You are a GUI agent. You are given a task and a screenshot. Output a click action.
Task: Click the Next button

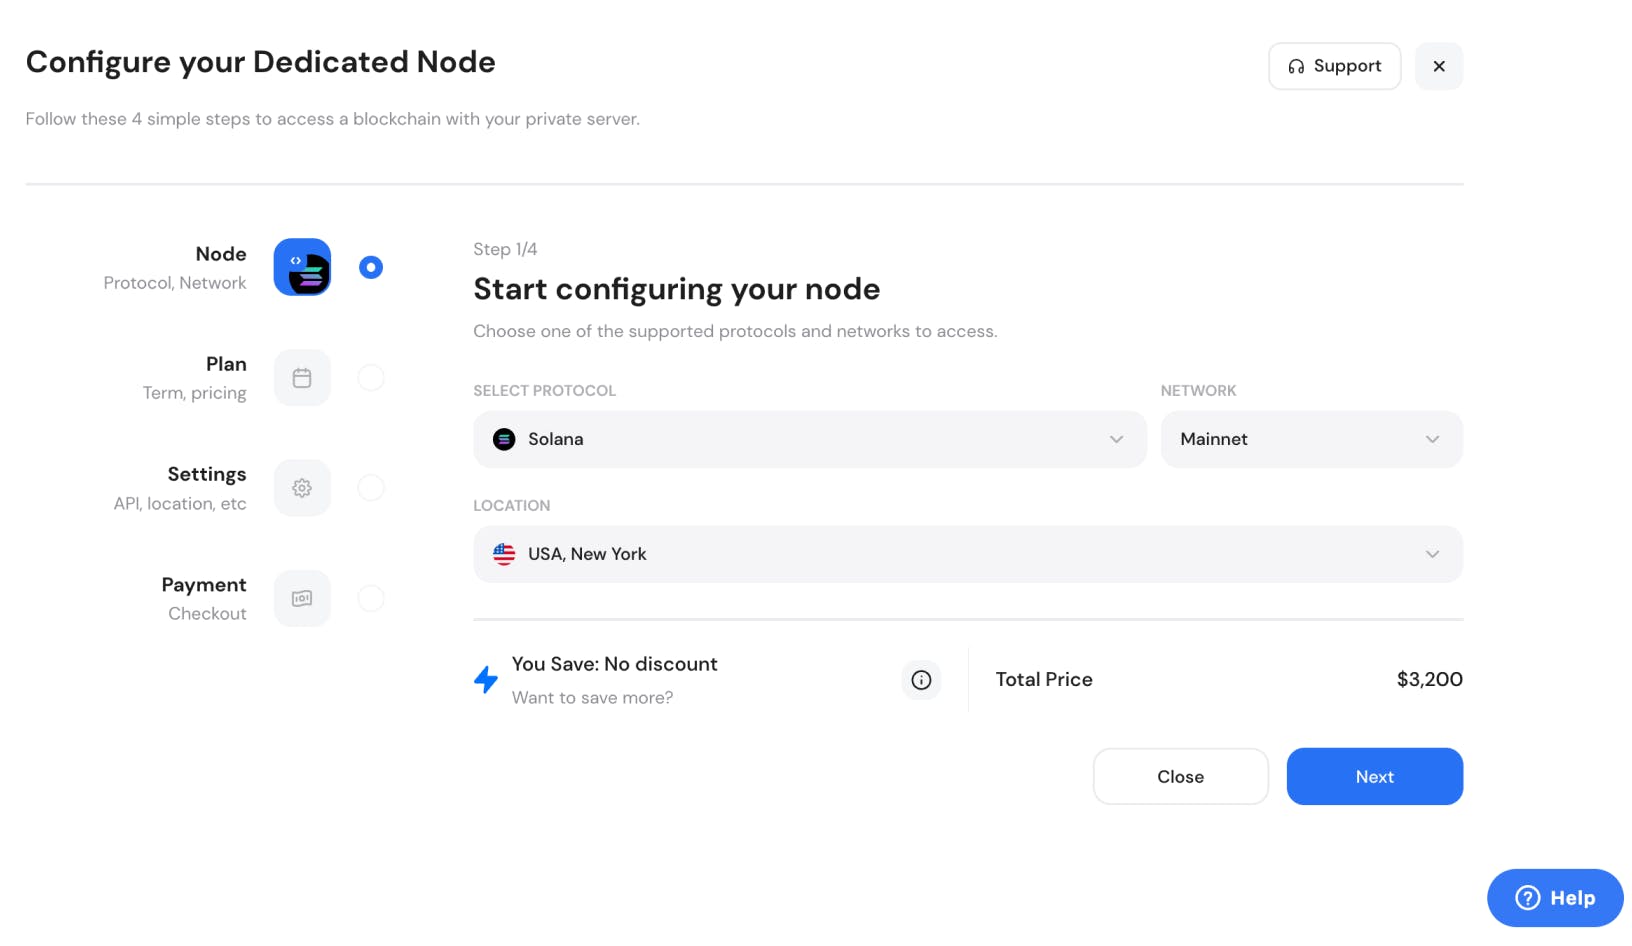(1374, 776)
